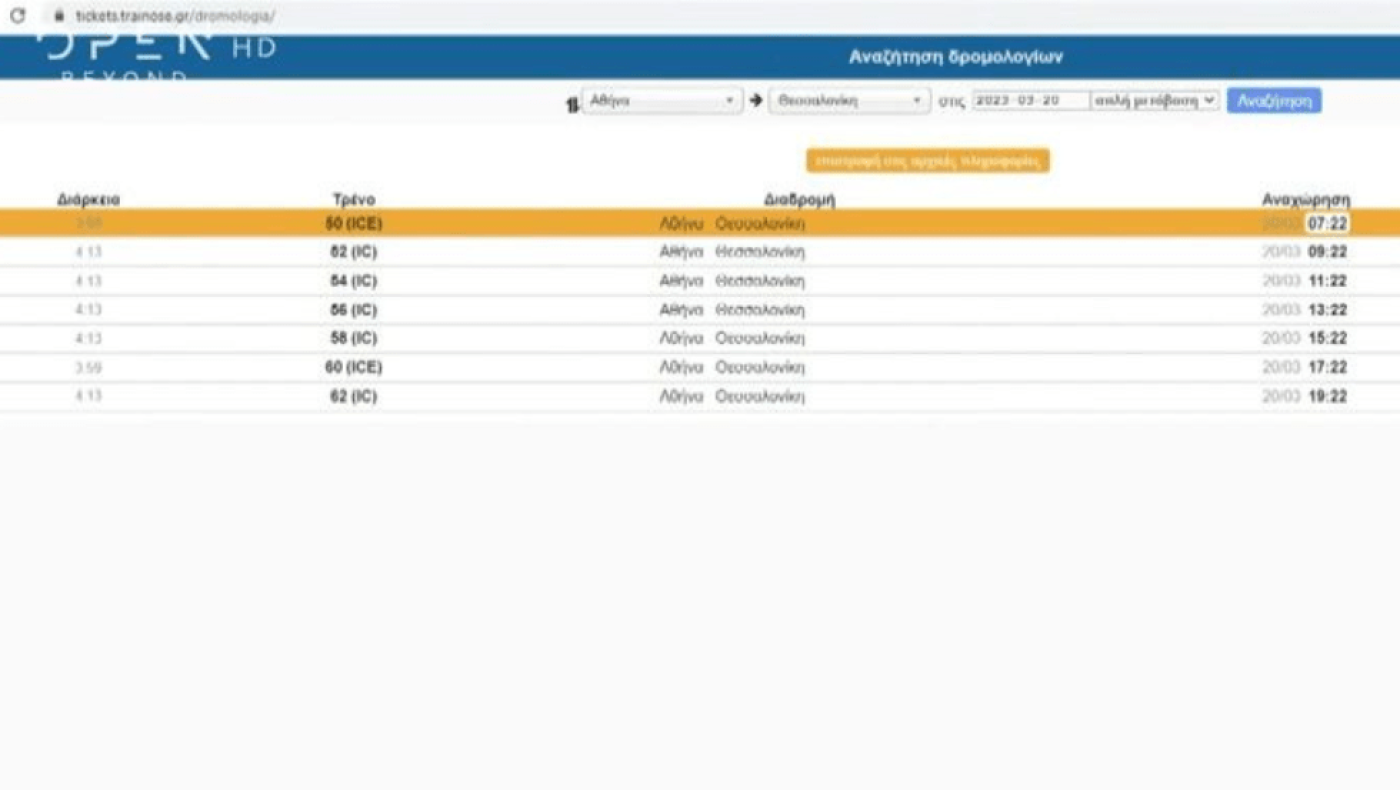Click the padlock icon in address bar

click(x=58, y=16)
